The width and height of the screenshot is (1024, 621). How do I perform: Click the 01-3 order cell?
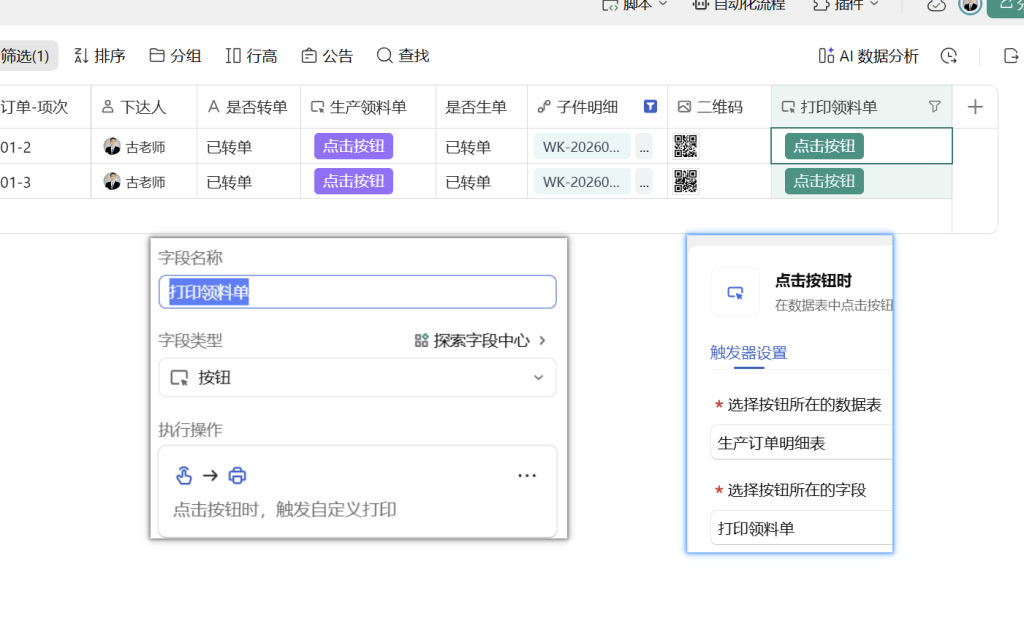45,182
